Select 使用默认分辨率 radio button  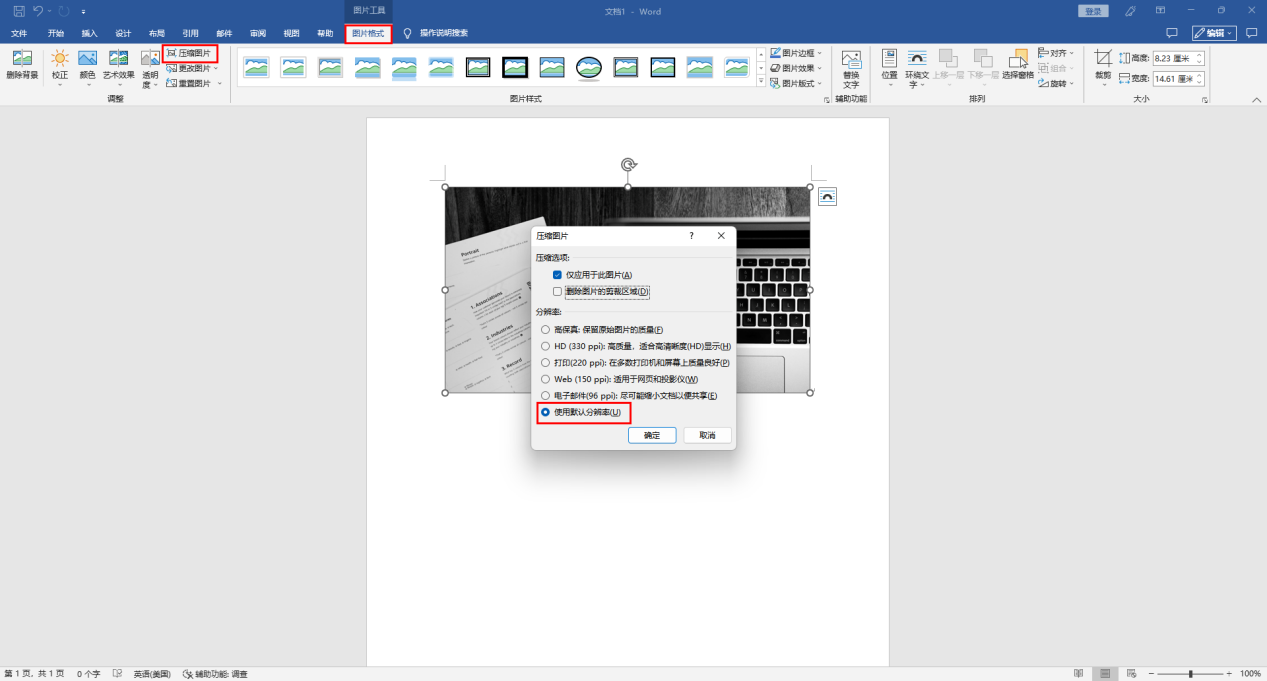545,412
